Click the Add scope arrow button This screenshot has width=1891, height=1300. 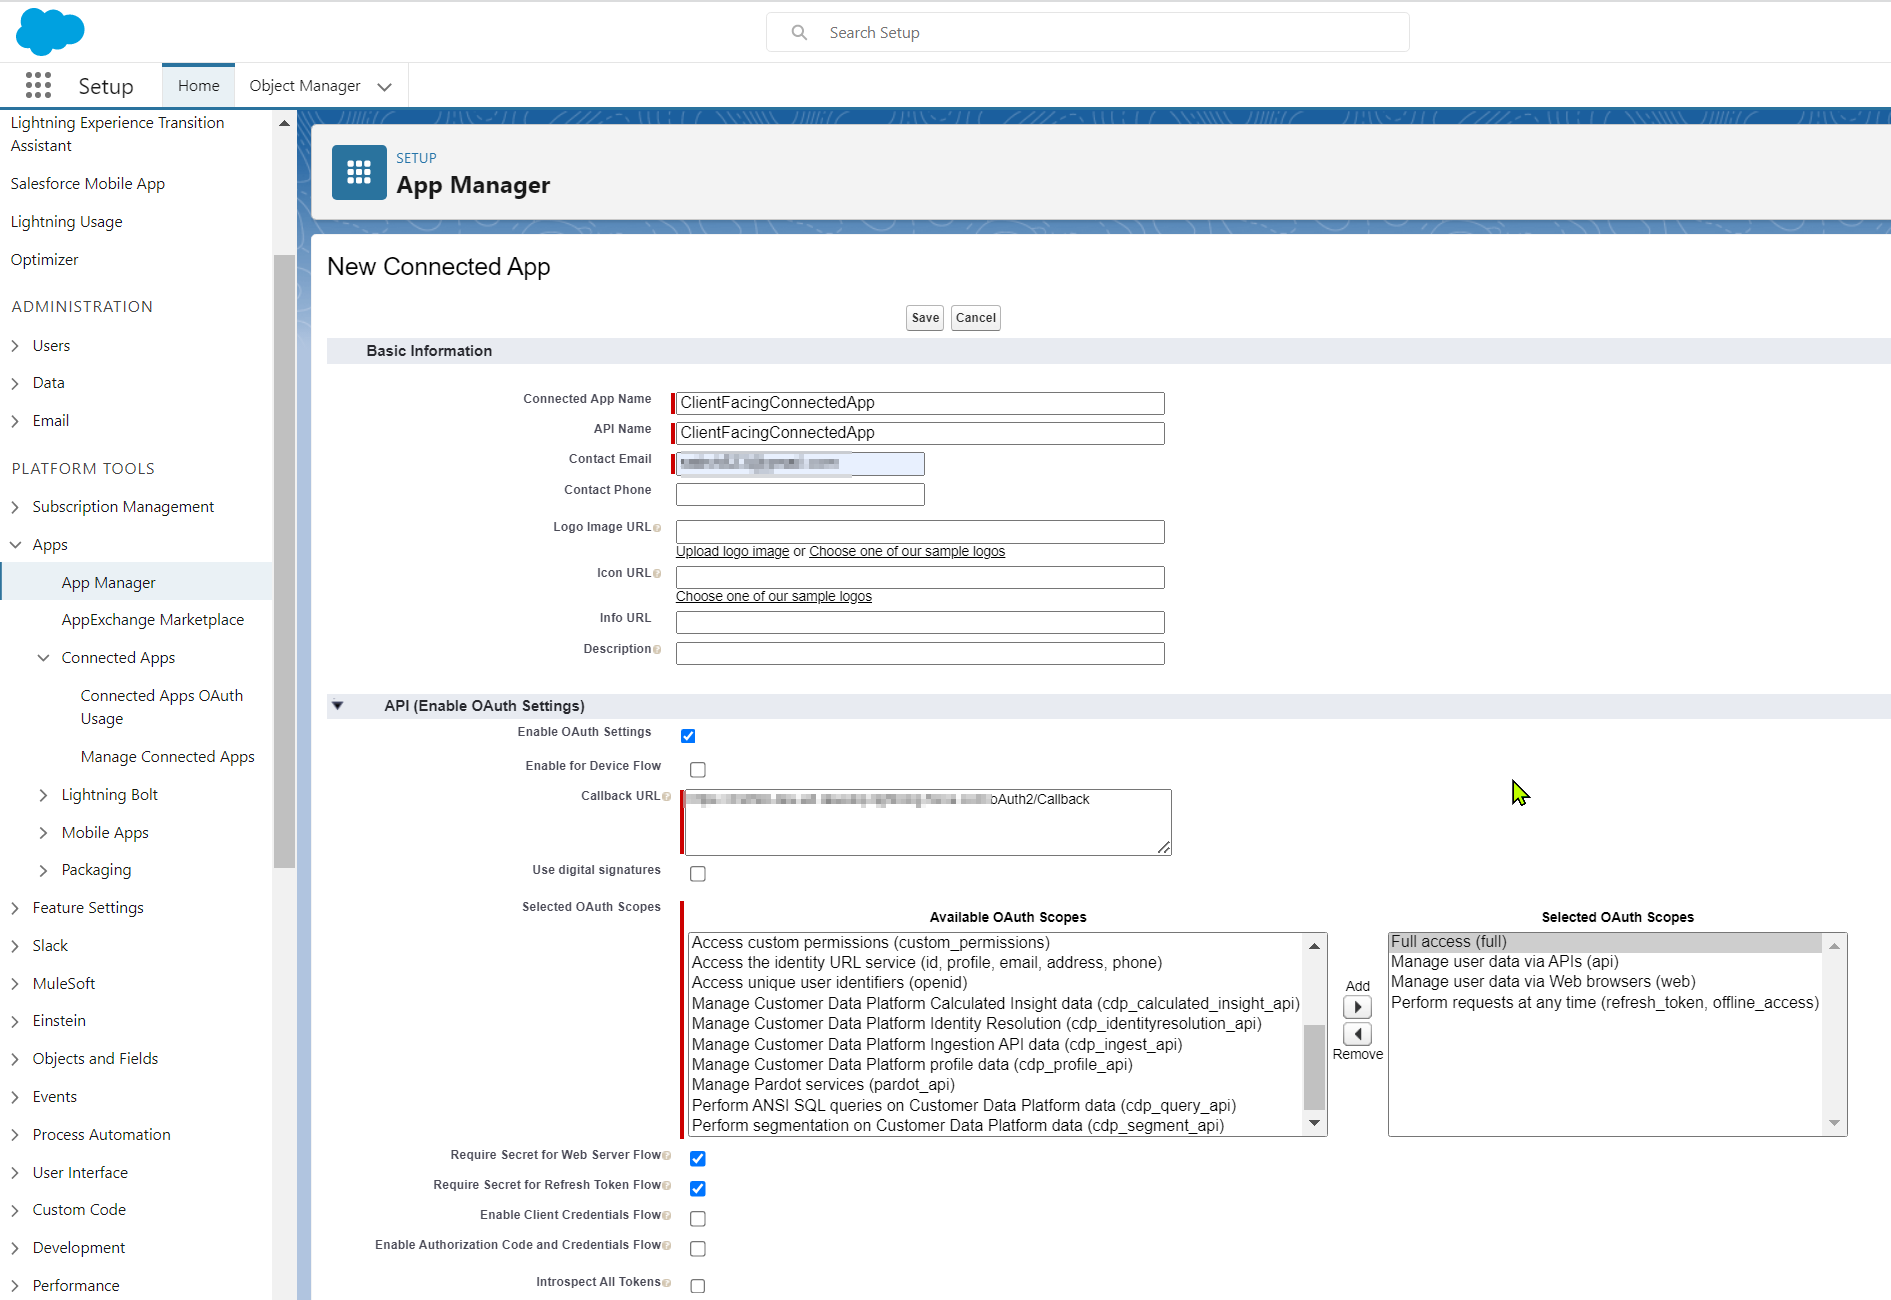(1357, 1007)
